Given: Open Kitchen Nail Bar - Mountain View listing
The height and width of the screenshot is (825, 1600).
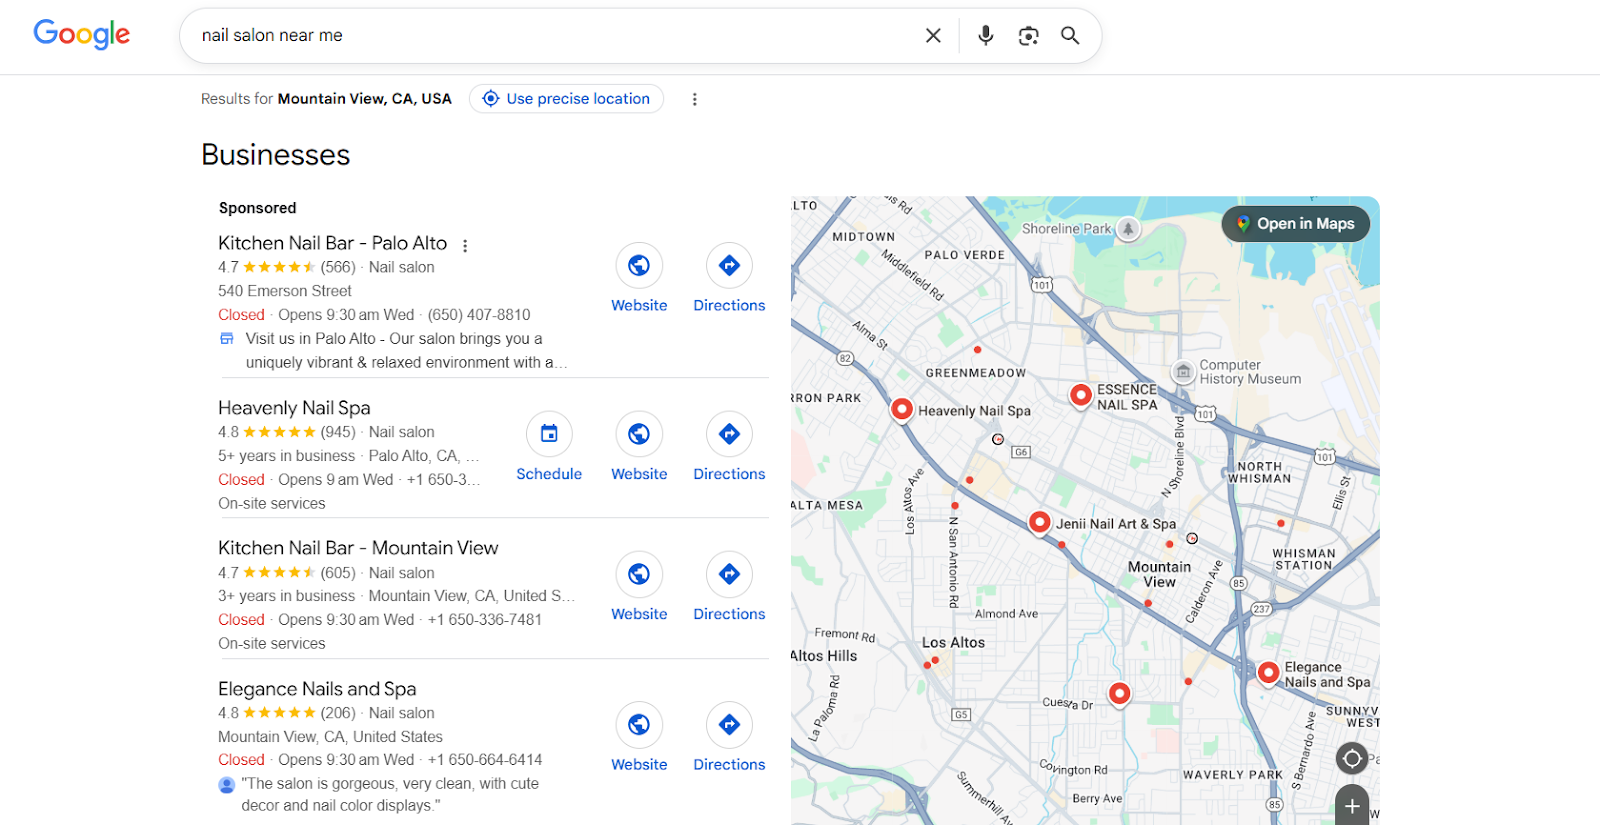Looking at the screenshot, I should pyautogui.click(x=358, y=548).
